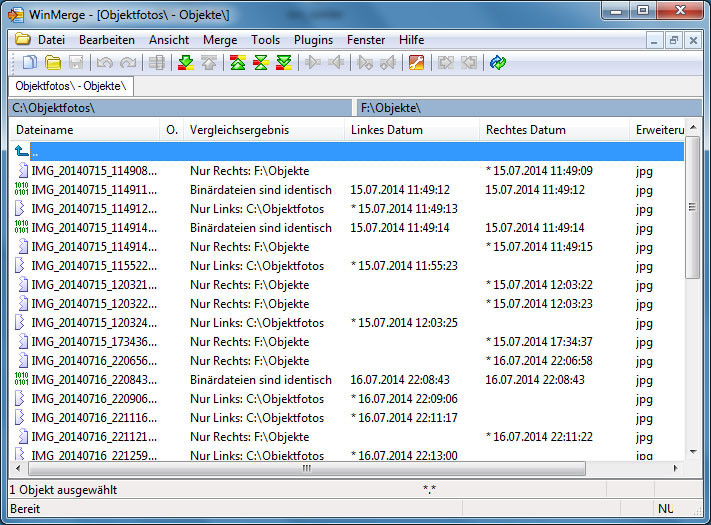Viewport: 711px width, 525px height.
Task: Select file IMG_20140716_220906
Action: 94,399
